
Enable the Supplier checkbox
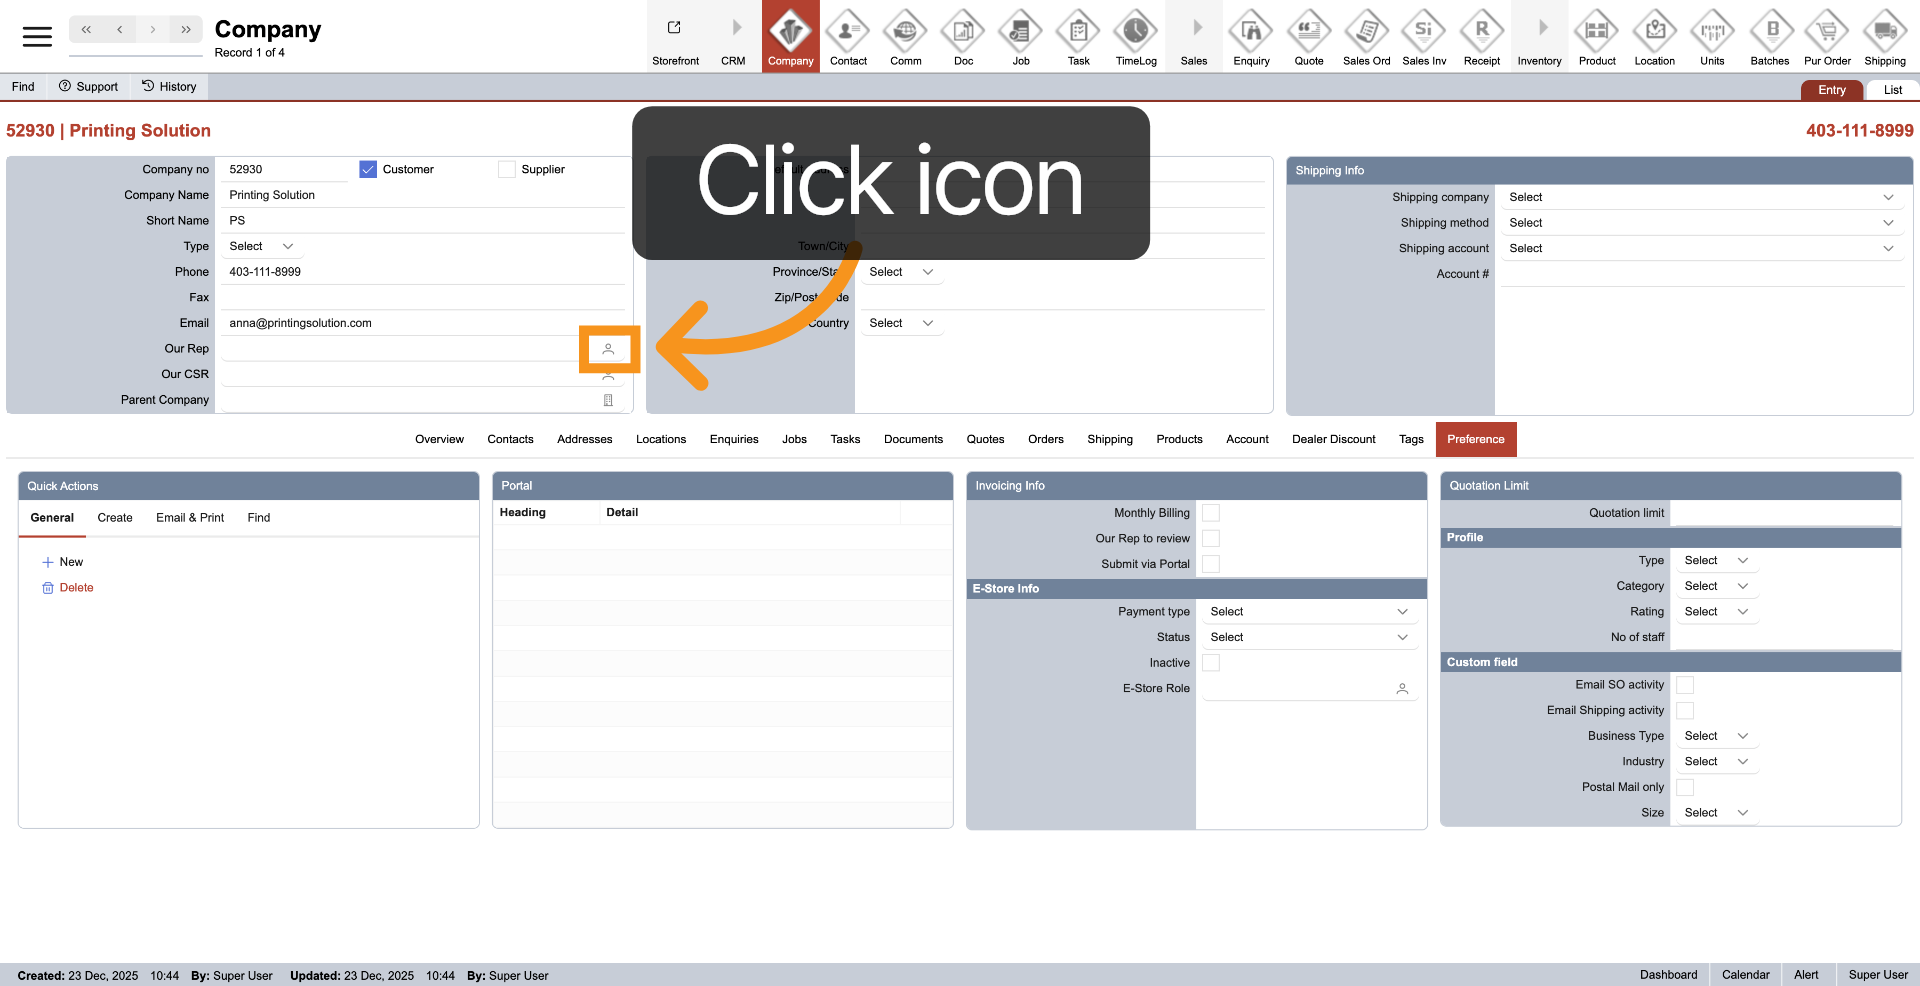[x=507, y=169]
